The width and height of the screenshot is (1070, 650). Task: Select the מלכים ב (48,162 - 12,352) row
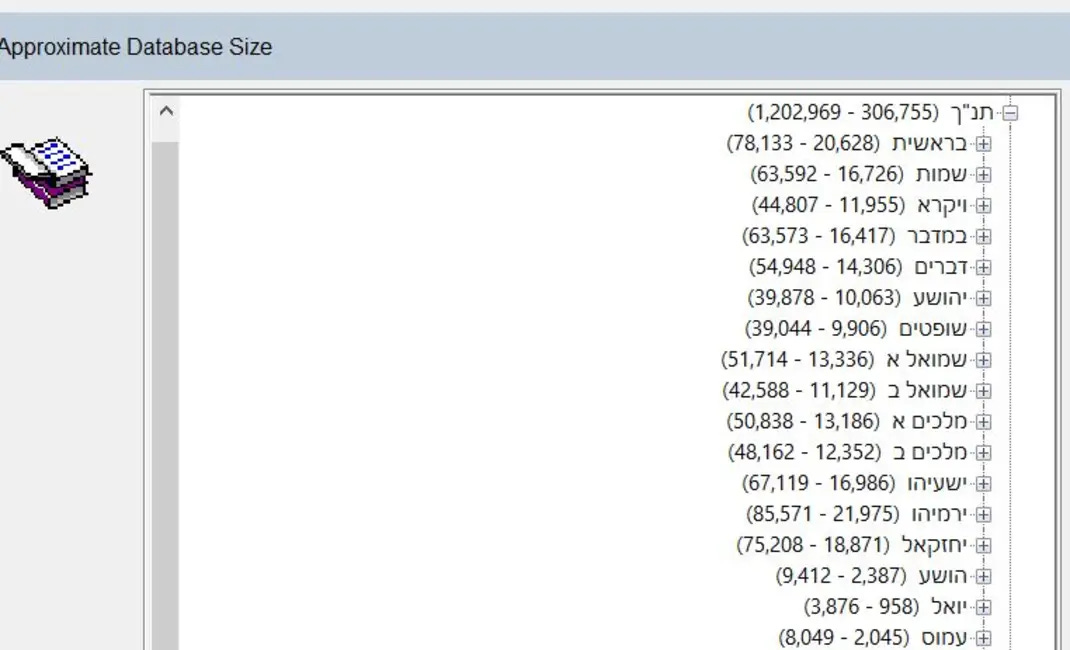point(848,452)
